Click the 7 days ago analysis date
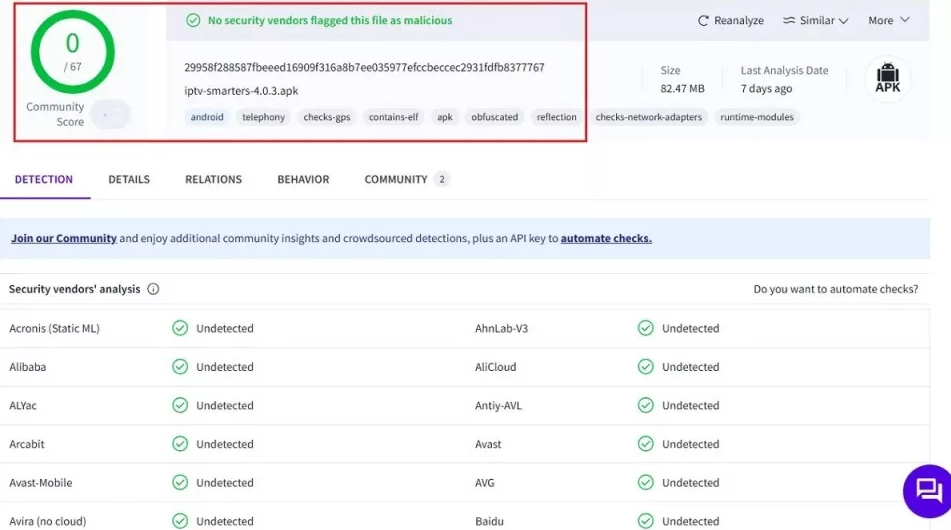The image size is (951, 530). pos(766,89)
